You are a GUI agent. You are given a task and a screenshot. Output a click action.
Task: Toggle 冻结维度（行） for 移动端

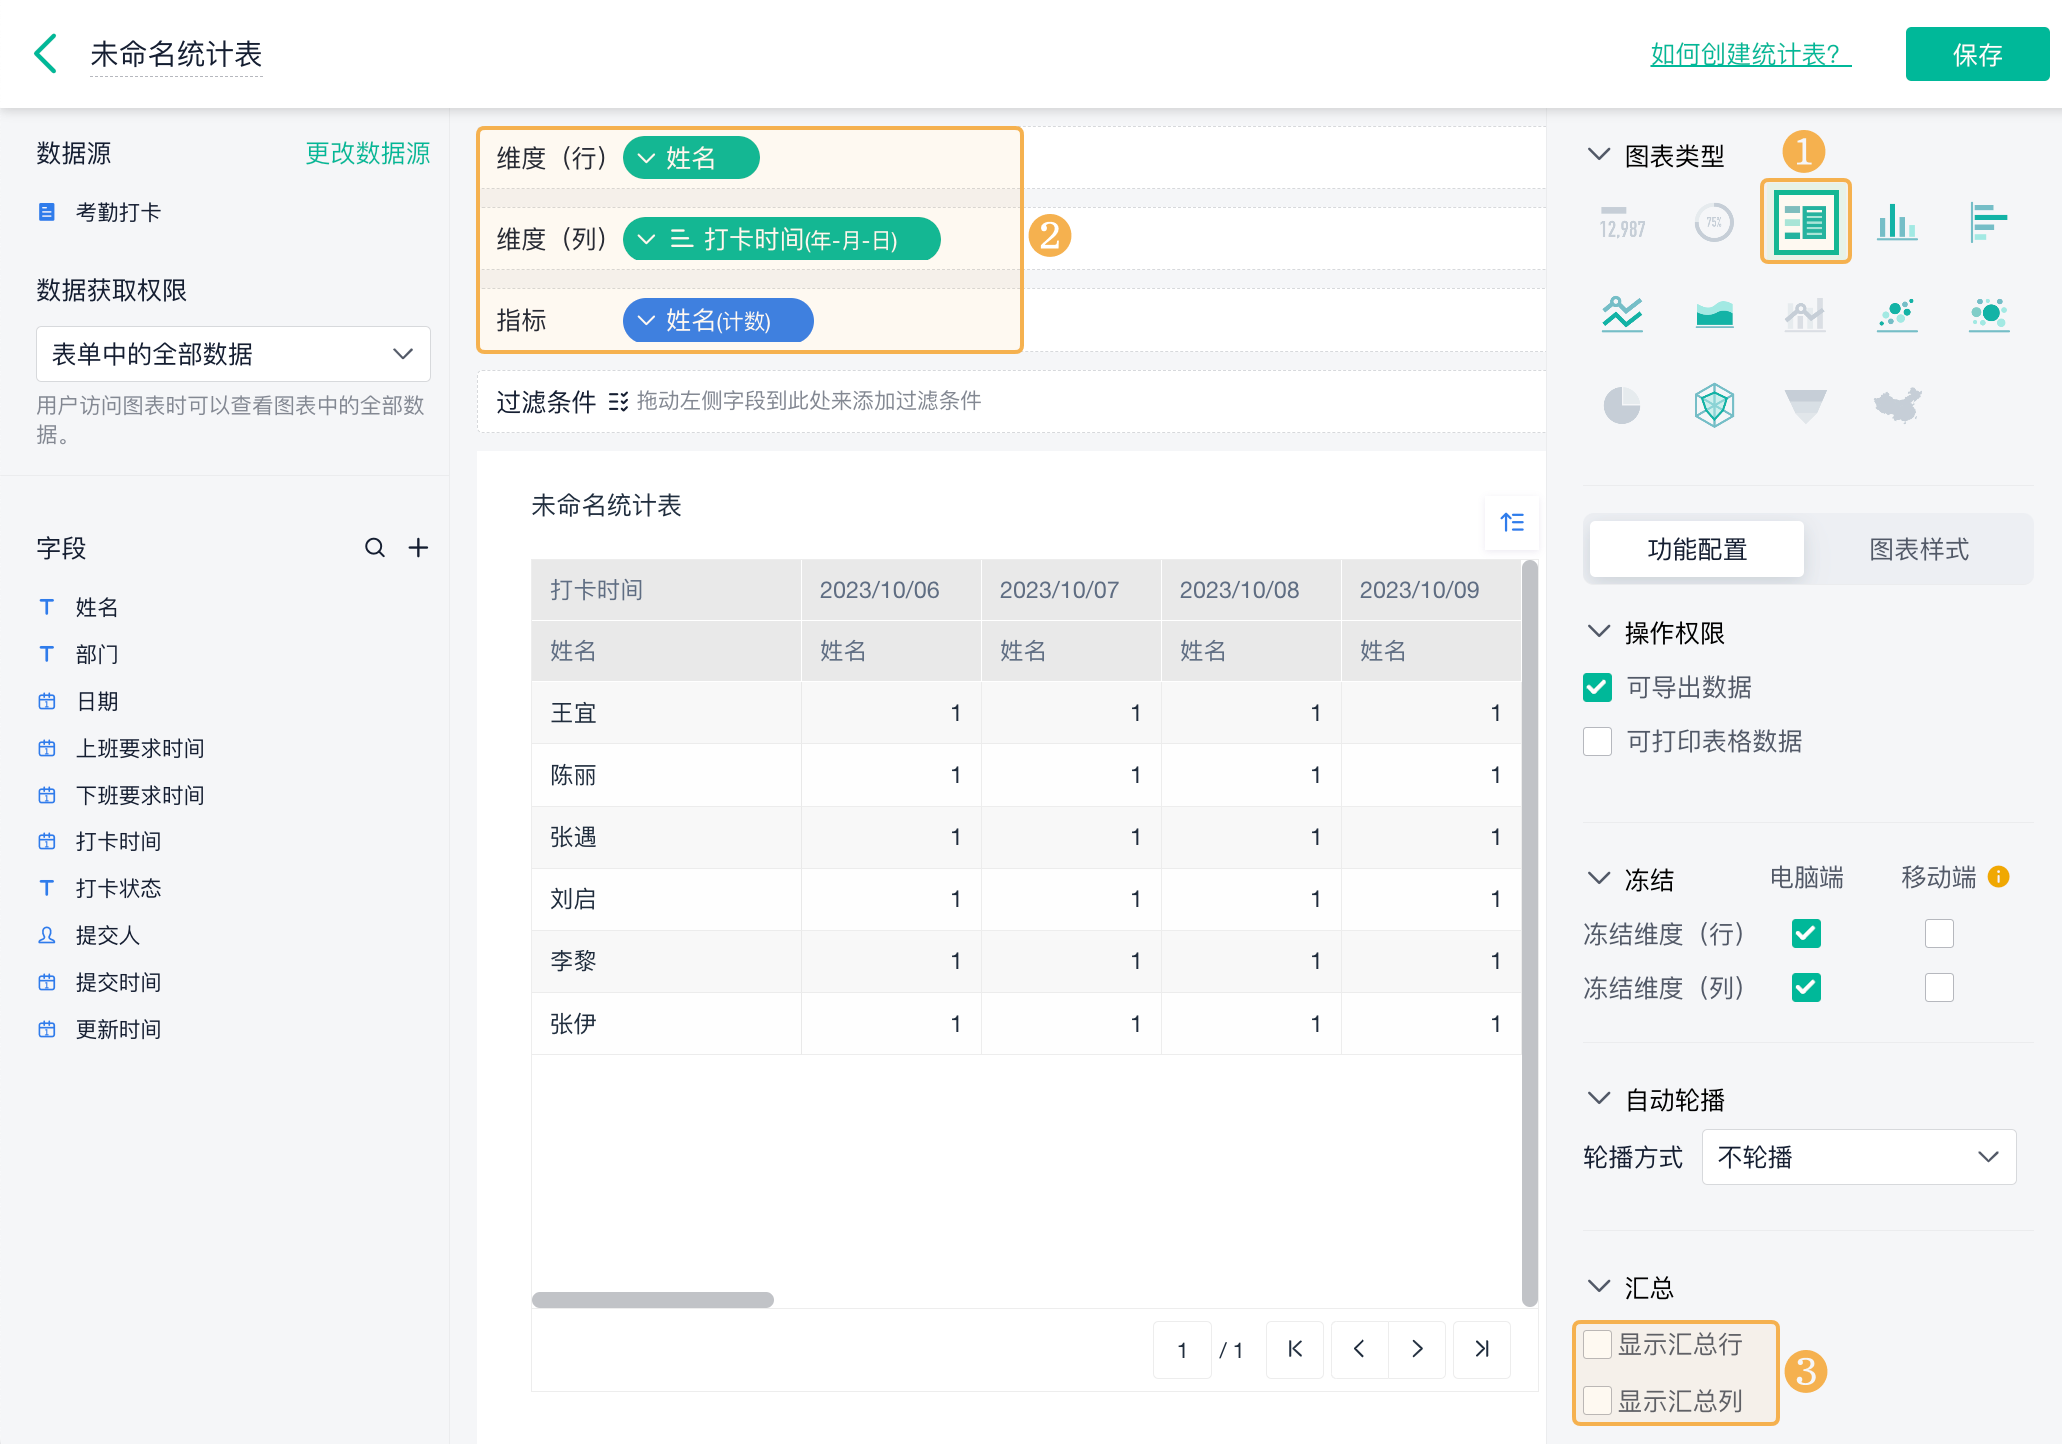1939,933
